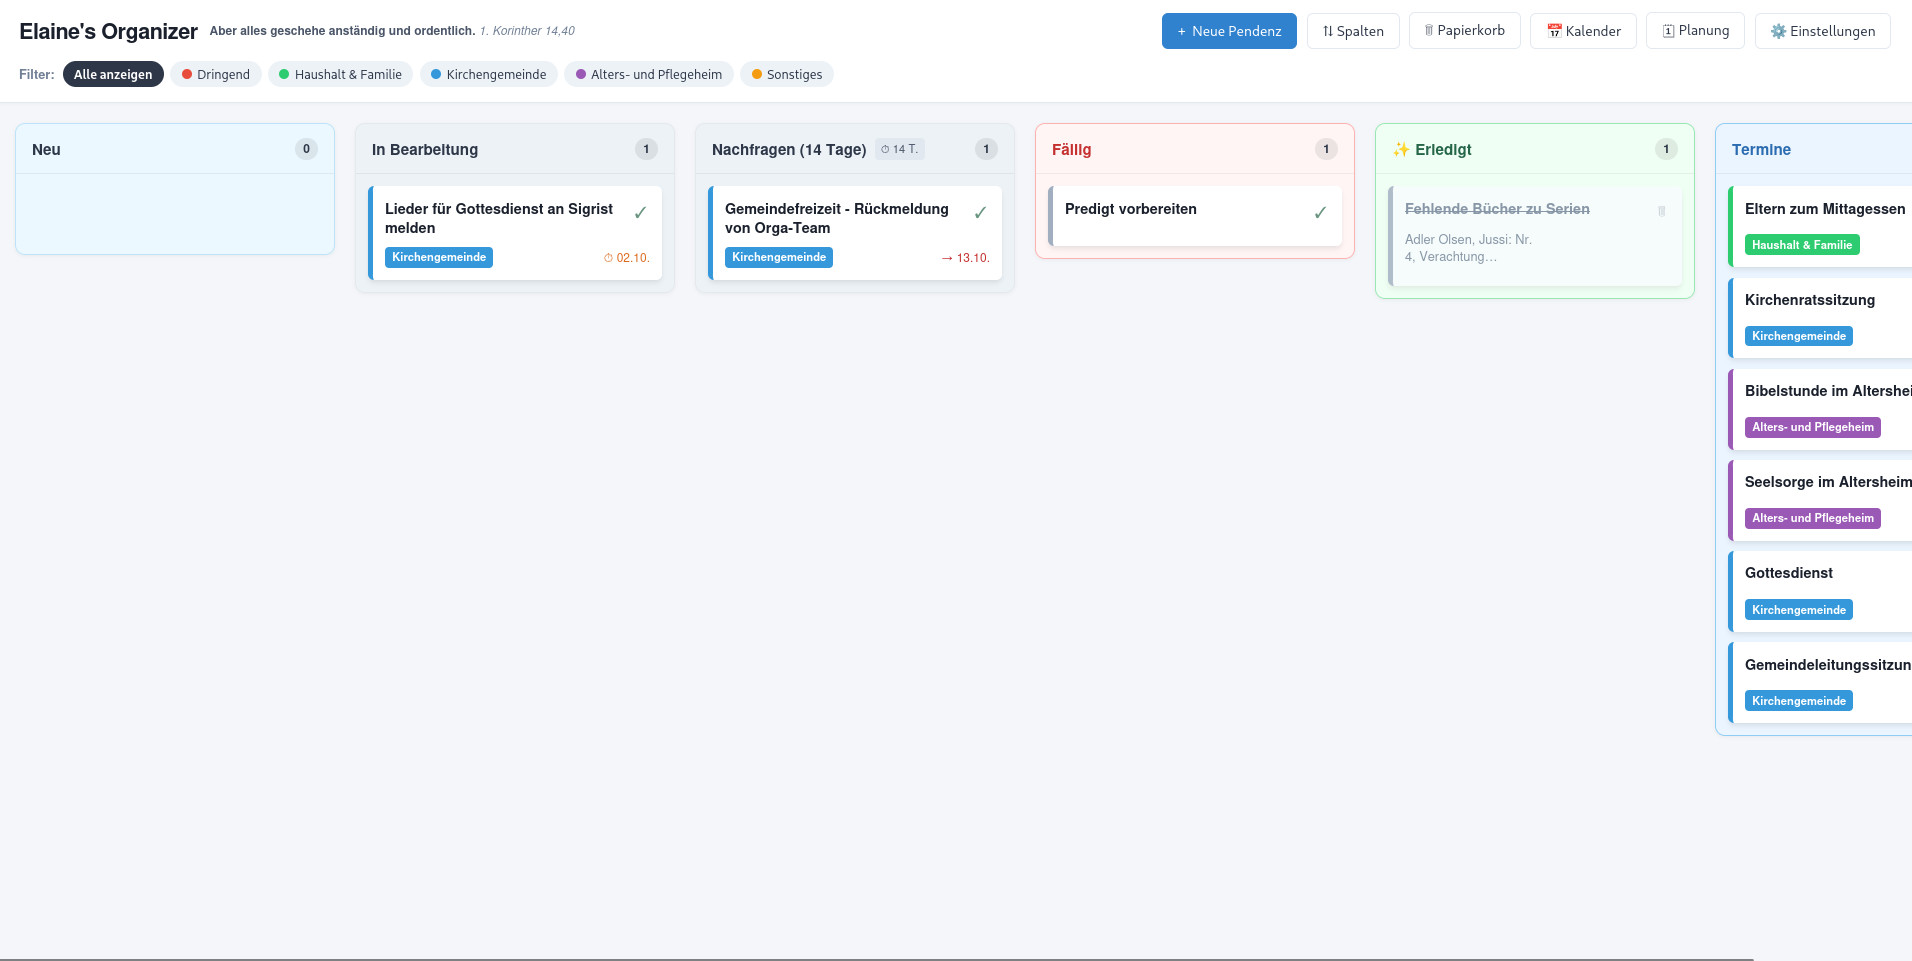The height and width of the screenshot is (961, 1912).
Task: Click the count badge in Neu column
Action: (x=306, y=149)
